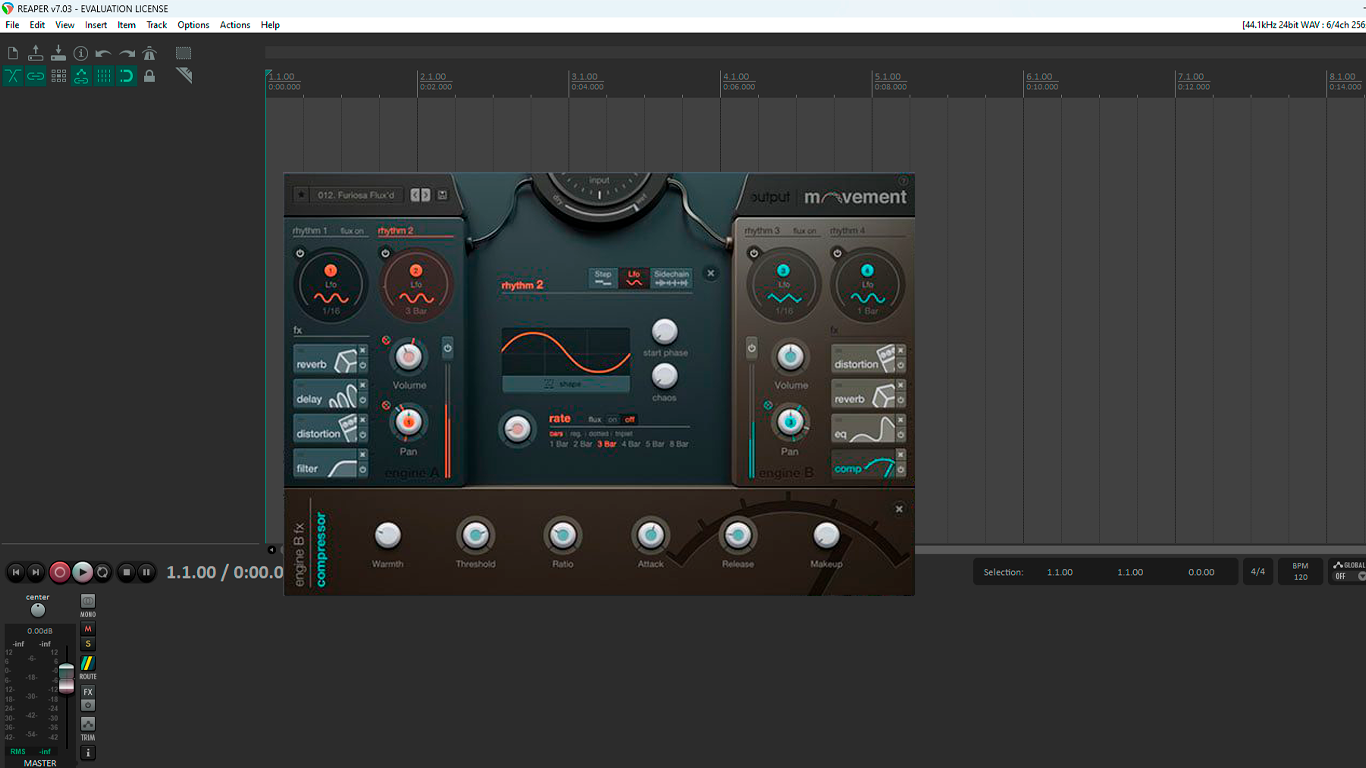Open the File menu
Viewport: 1366px width, 768px height.
12,25
